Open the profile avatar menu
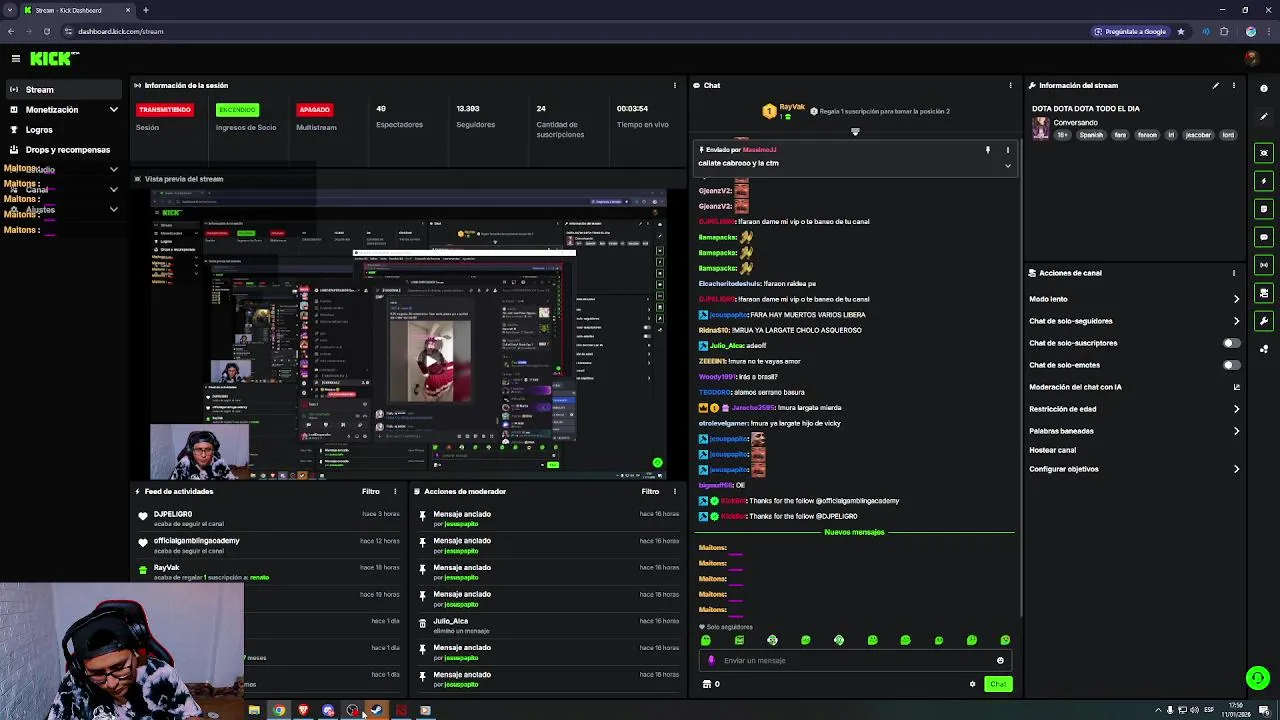This screenshot has height=720, width=1280. (1251, 59)
